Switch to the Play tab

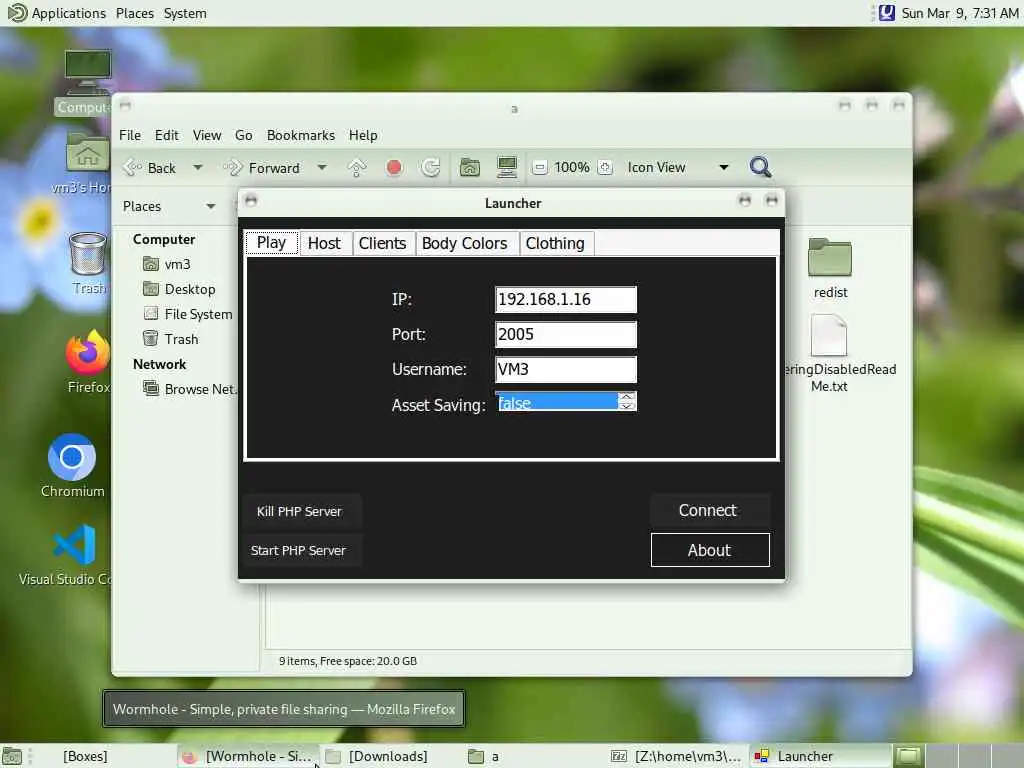click(x=271, y=243)
